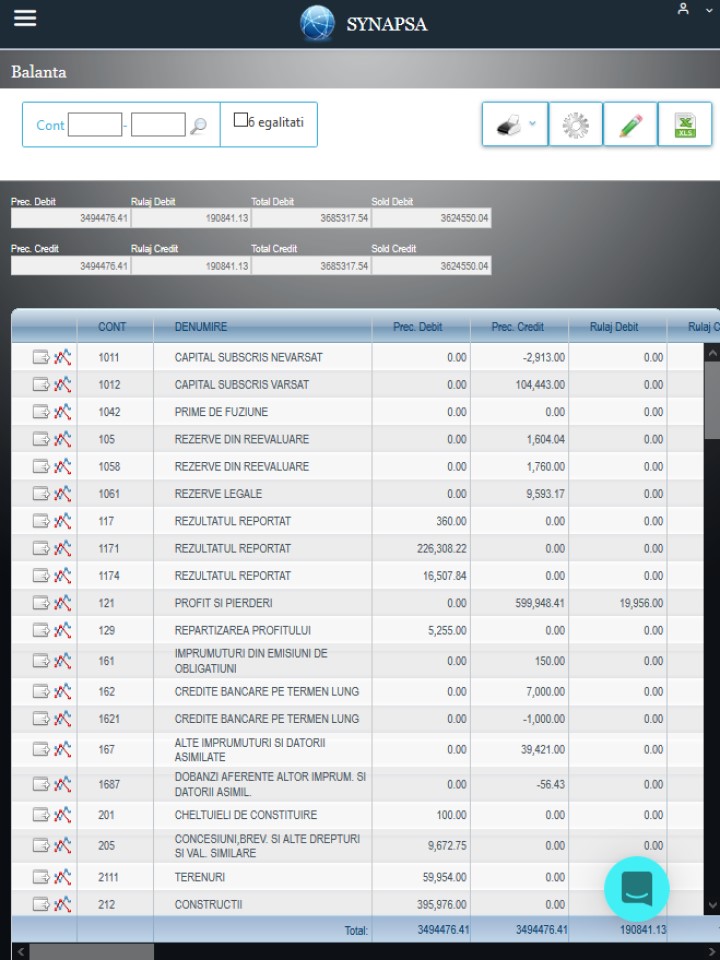Select CONSTRUCTII row text
The image size is (720, 960).
point(208,904)
